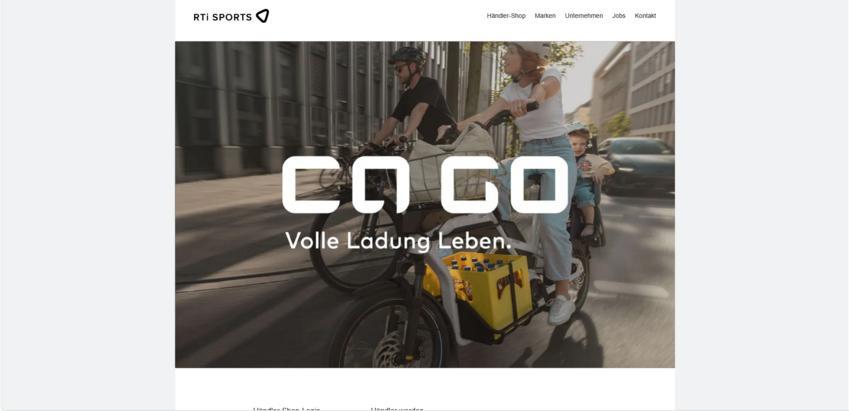This screenshot has height=411, width=849.
Task: Open the Jobs navigation link
Action: 618,16
